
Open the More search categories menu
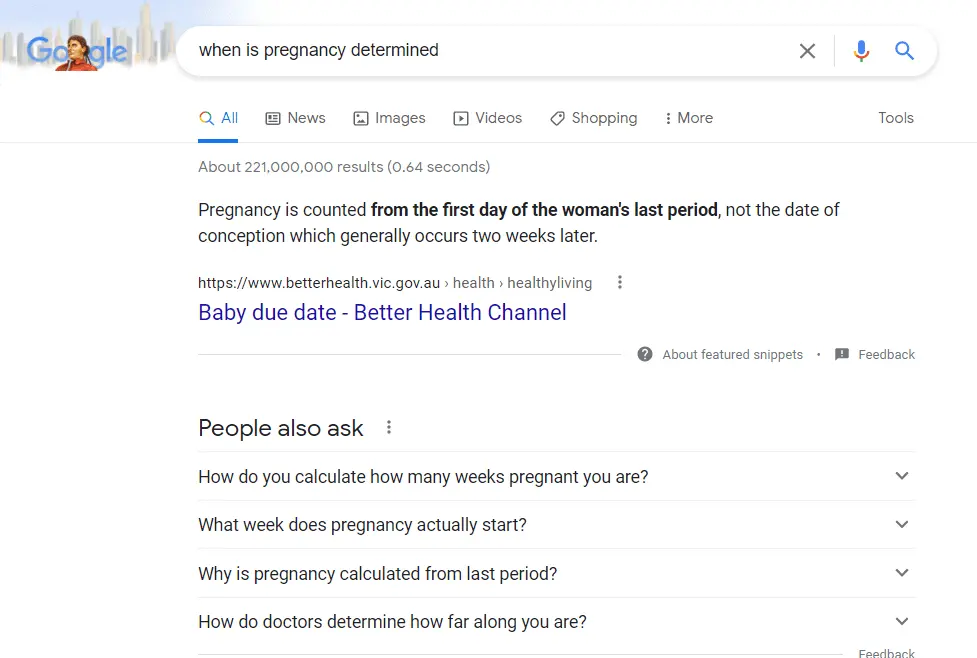688,118
